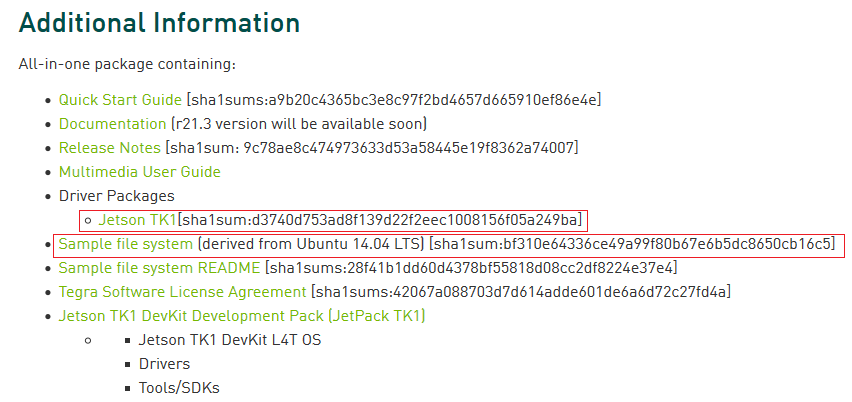
Task: Click the Jetson TK1 DevKit L4T OS item
Action: (x=230, y=340)
